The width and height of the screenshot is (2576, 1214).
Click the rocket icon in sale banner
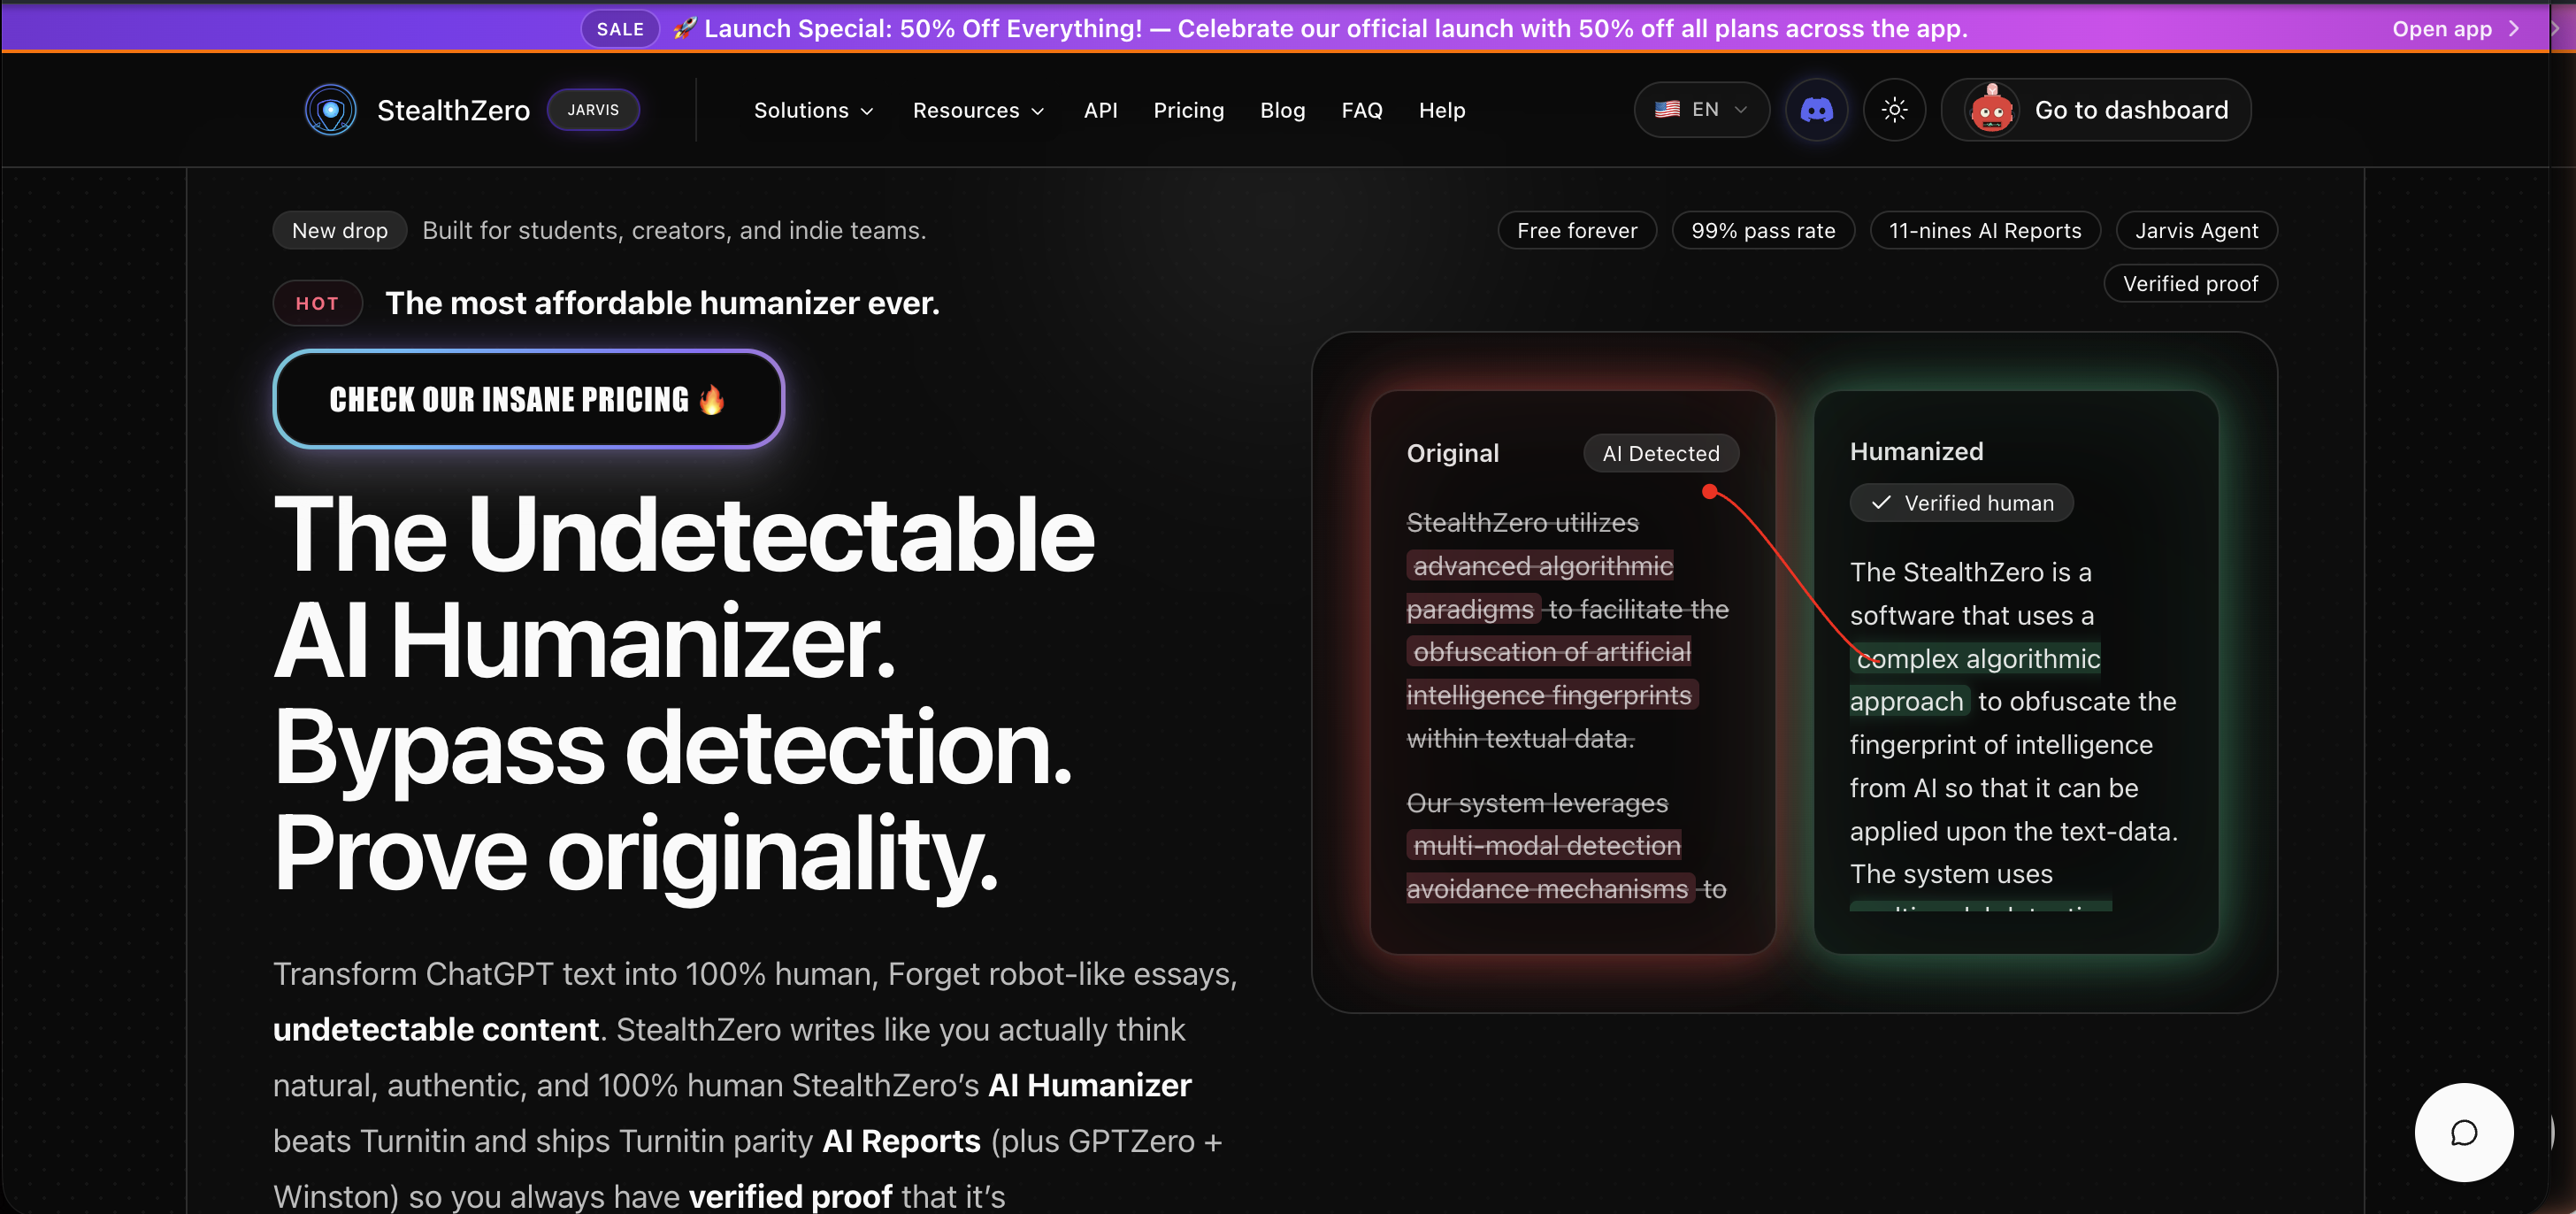(x=684, y=28)
